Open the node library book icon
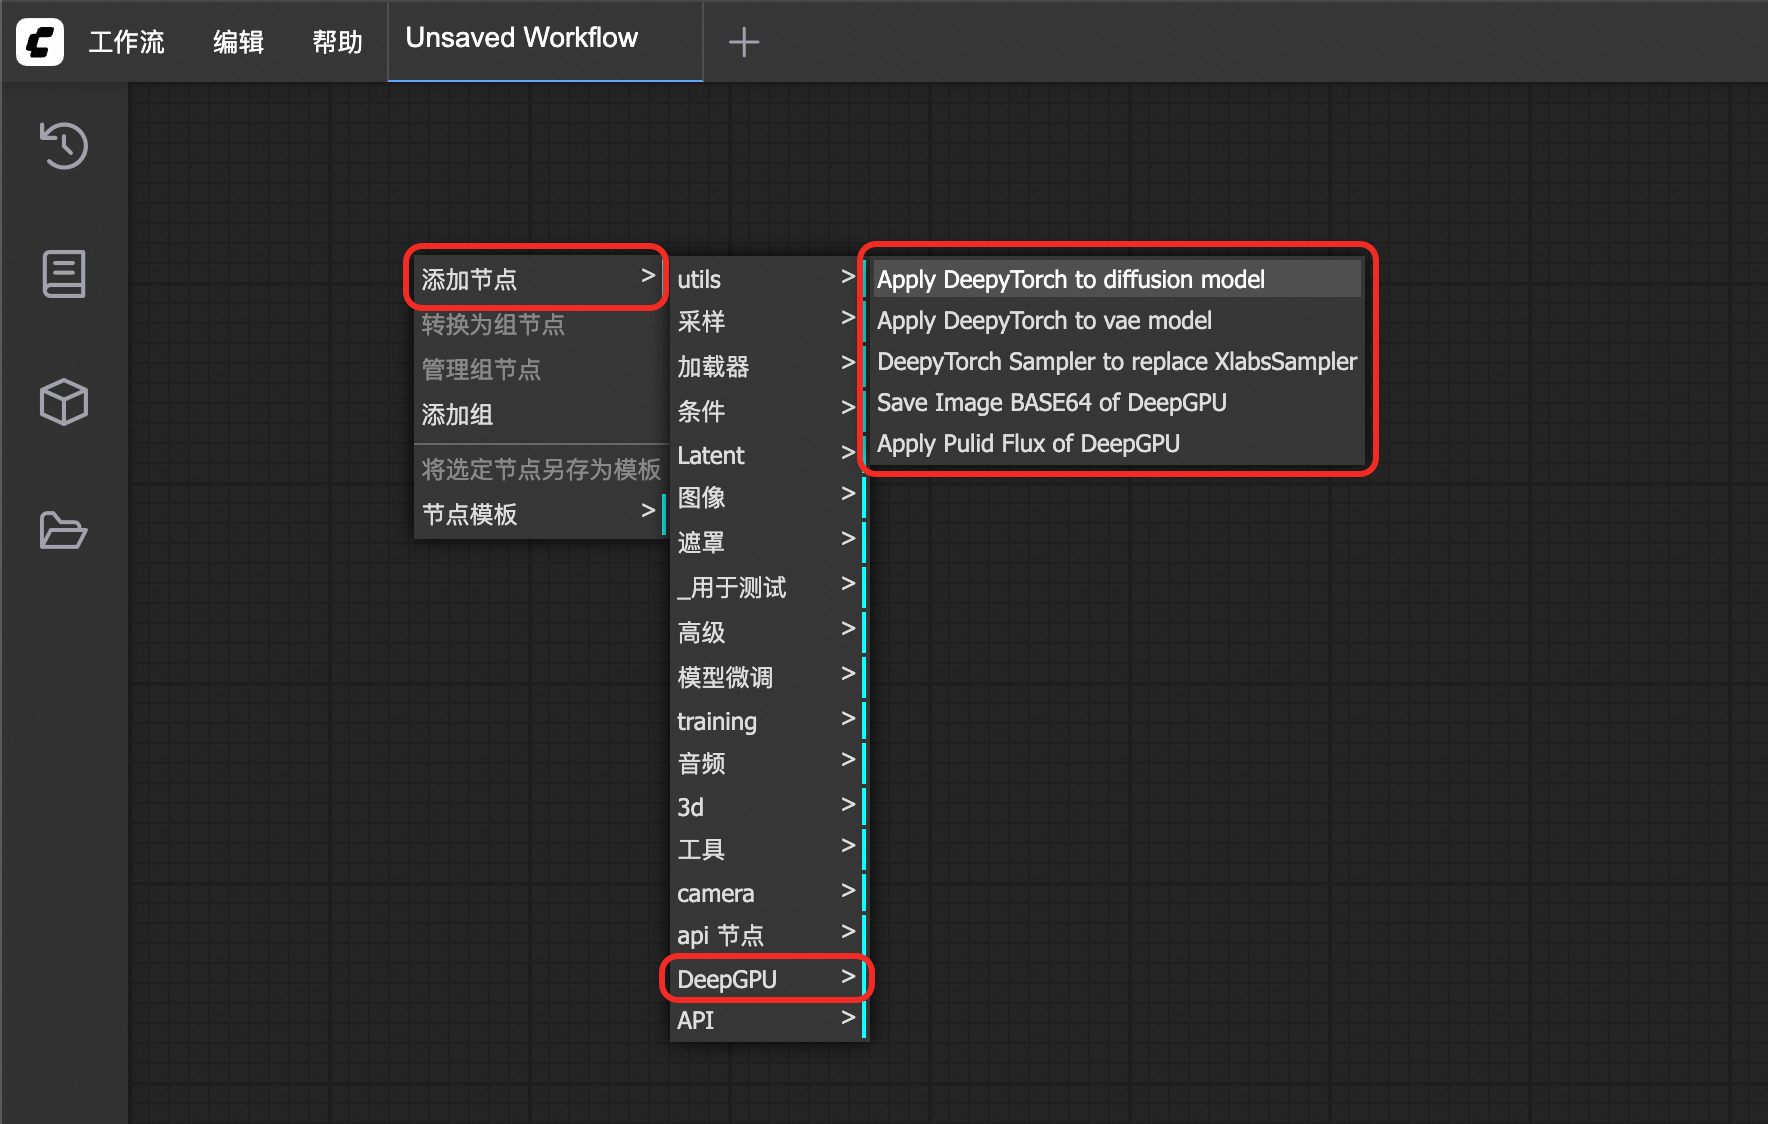The width and height of the screenshot is (1768, 1124). pos(64,274)
